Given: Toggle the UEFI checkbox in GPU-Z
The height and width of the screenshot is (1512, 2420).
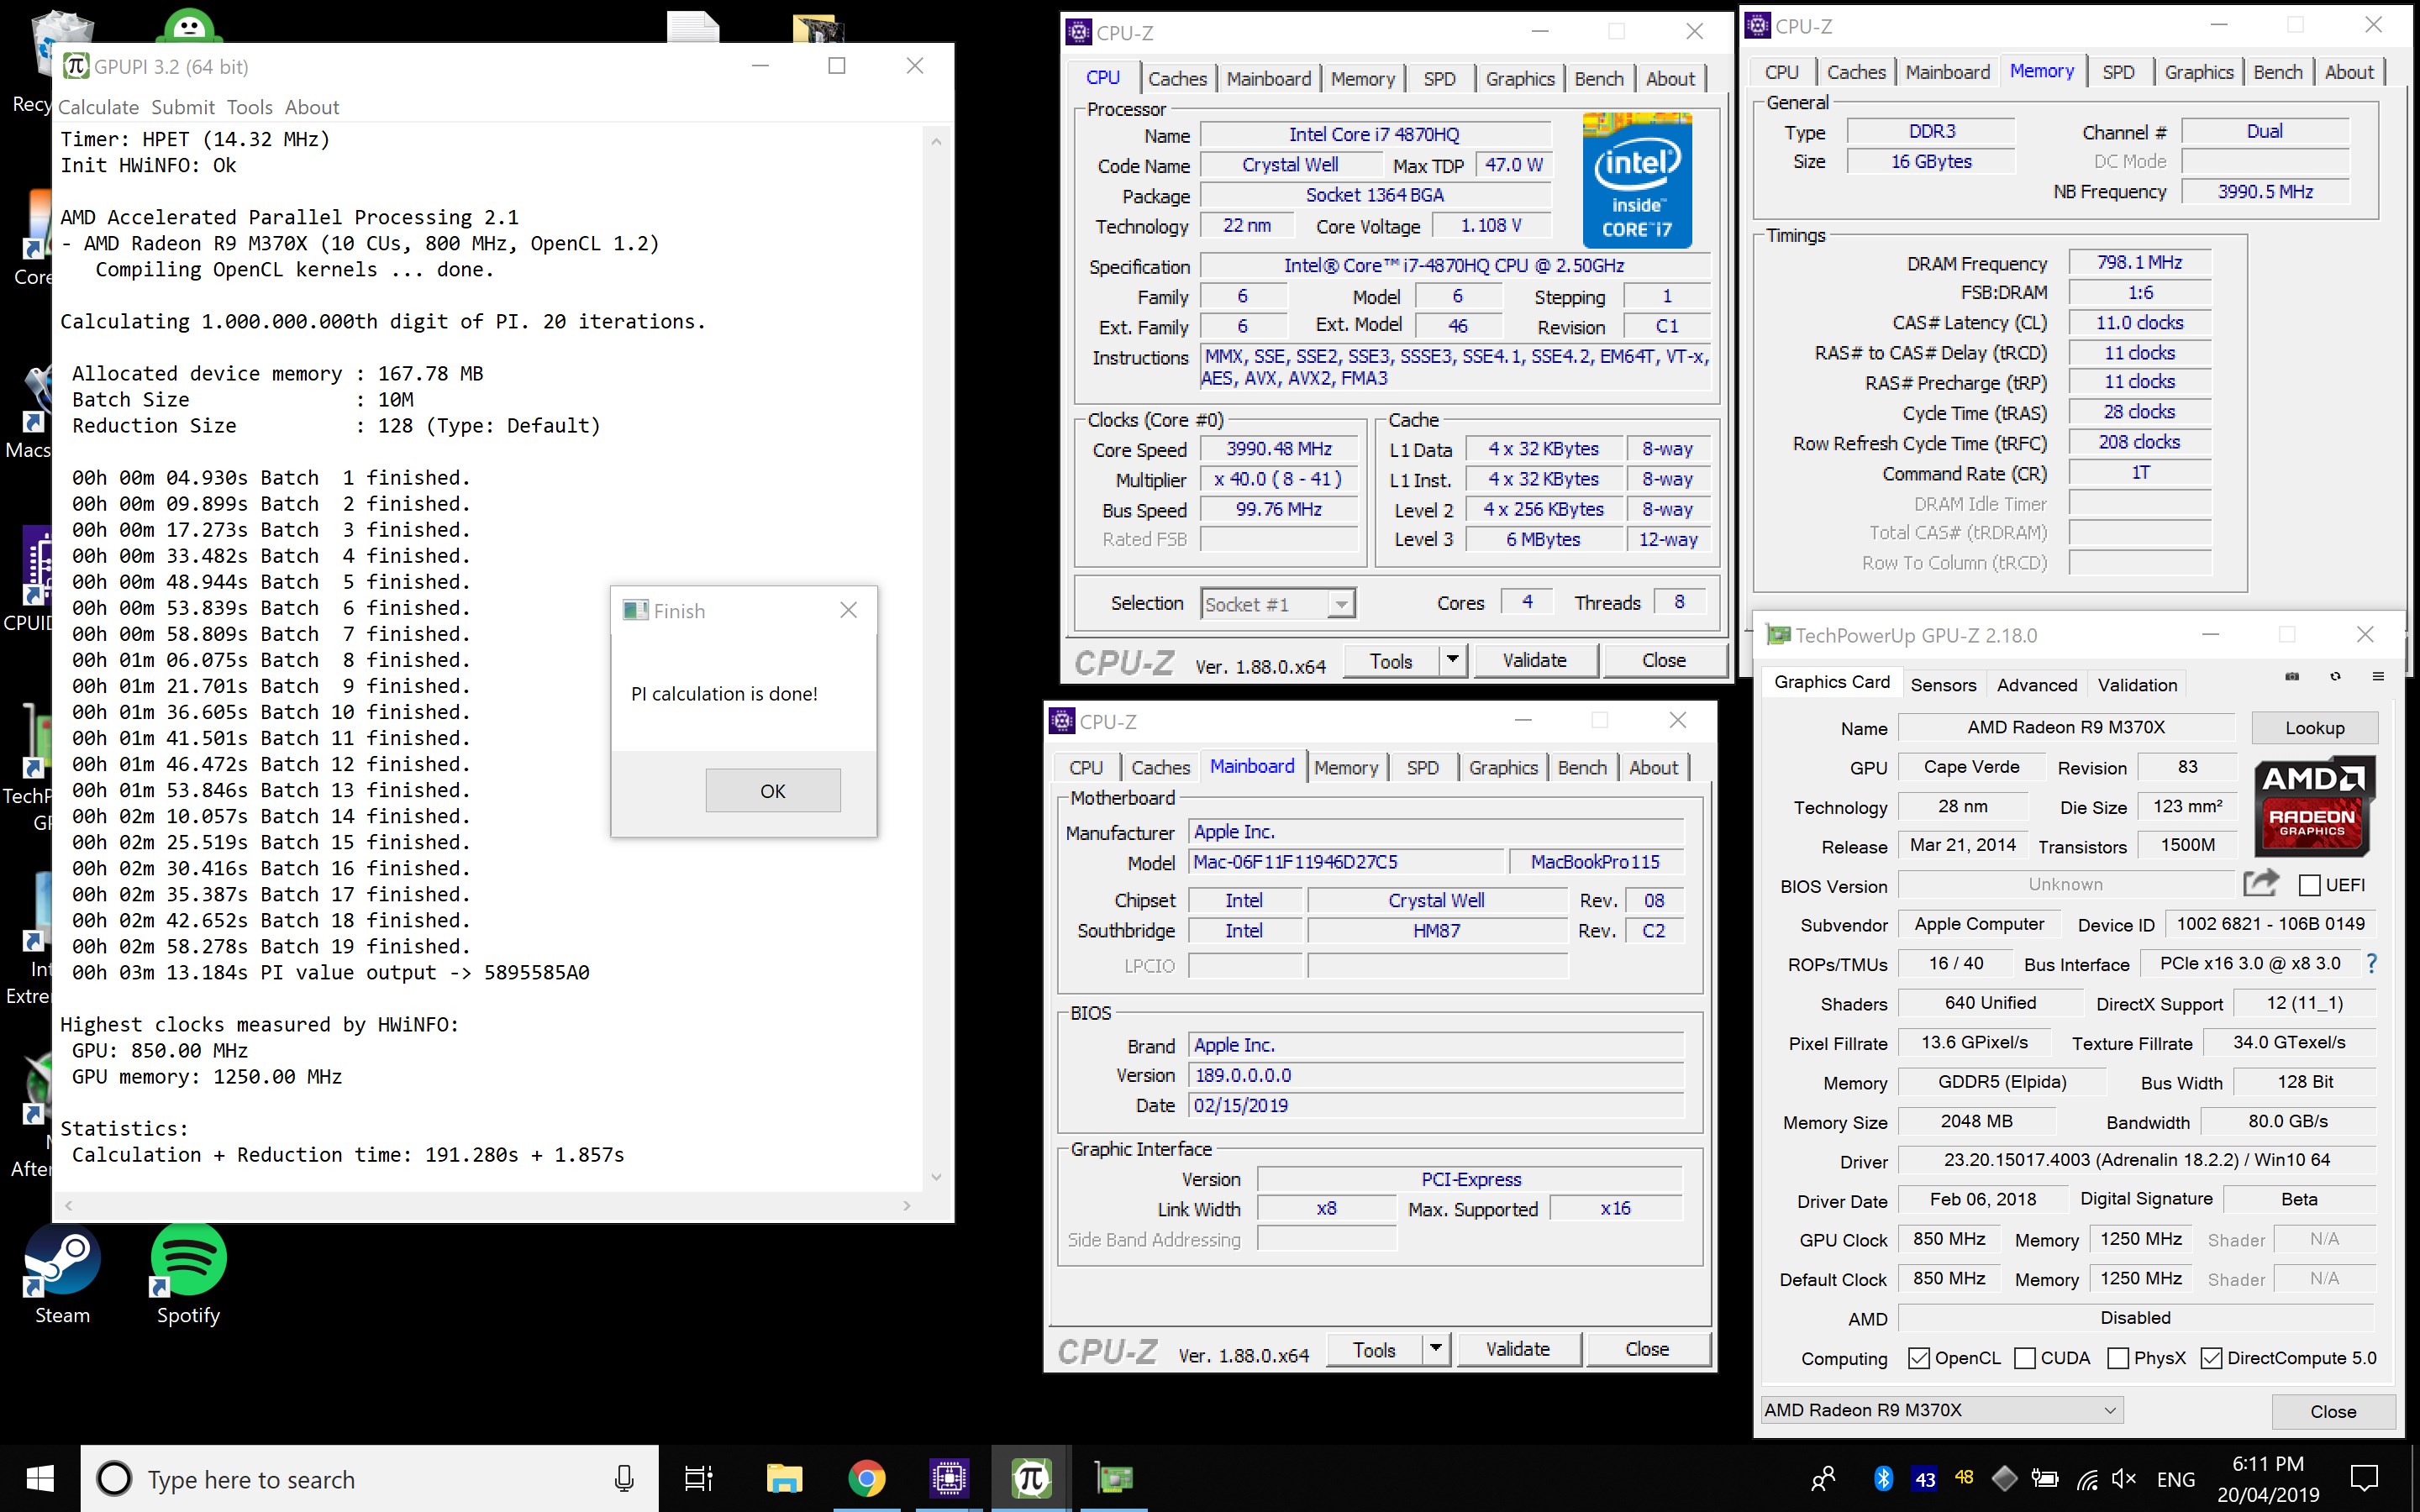Looking at the screenshot, I should (x=2309, y=884).
